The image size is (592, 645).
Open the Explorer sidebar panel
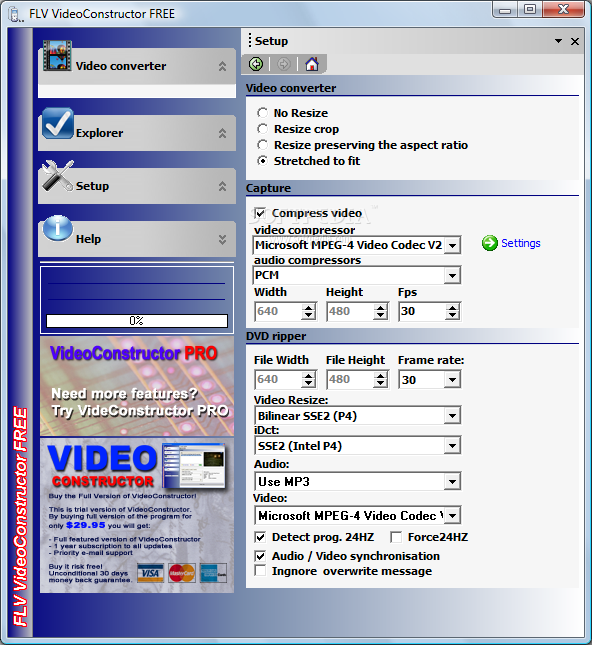tap(137, 133)
